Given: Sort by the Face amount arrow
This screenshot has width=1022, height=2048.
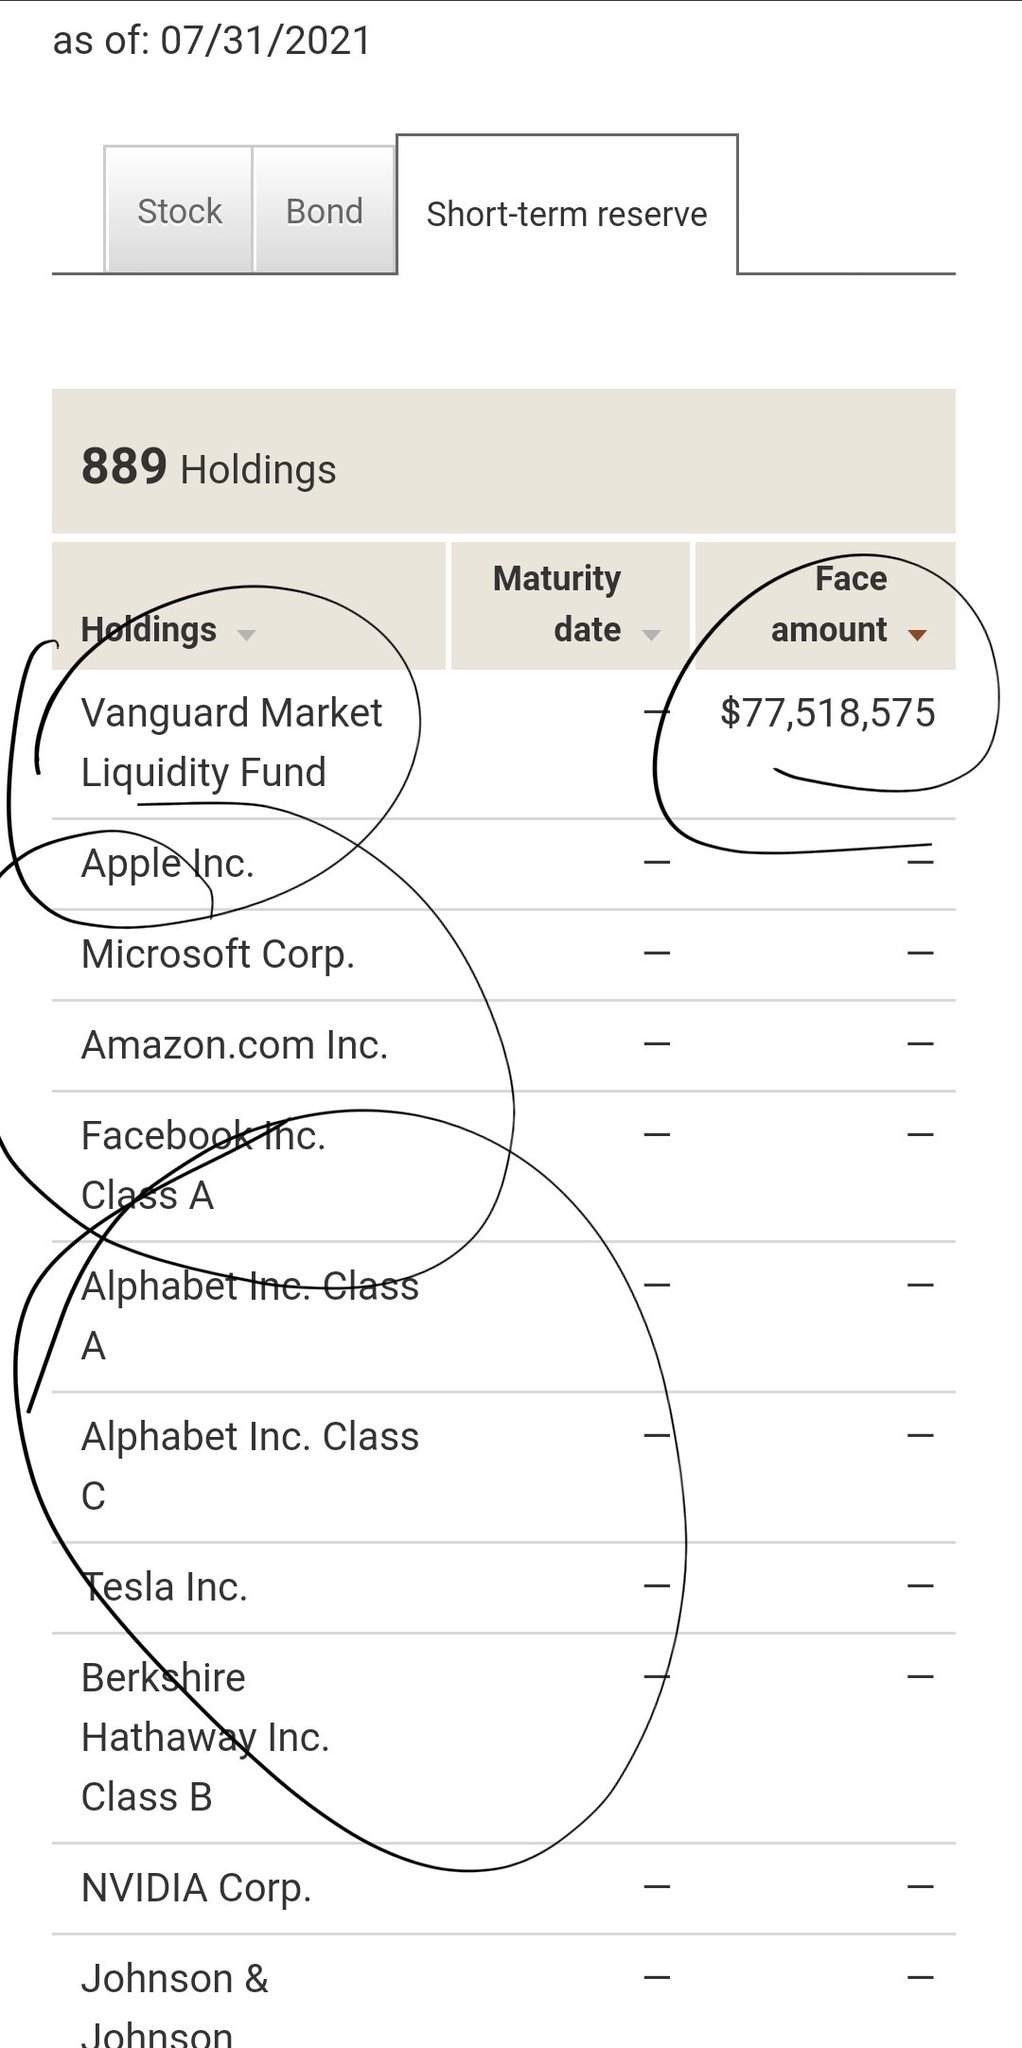Looking at the screenshot, I should coord(916,634).
